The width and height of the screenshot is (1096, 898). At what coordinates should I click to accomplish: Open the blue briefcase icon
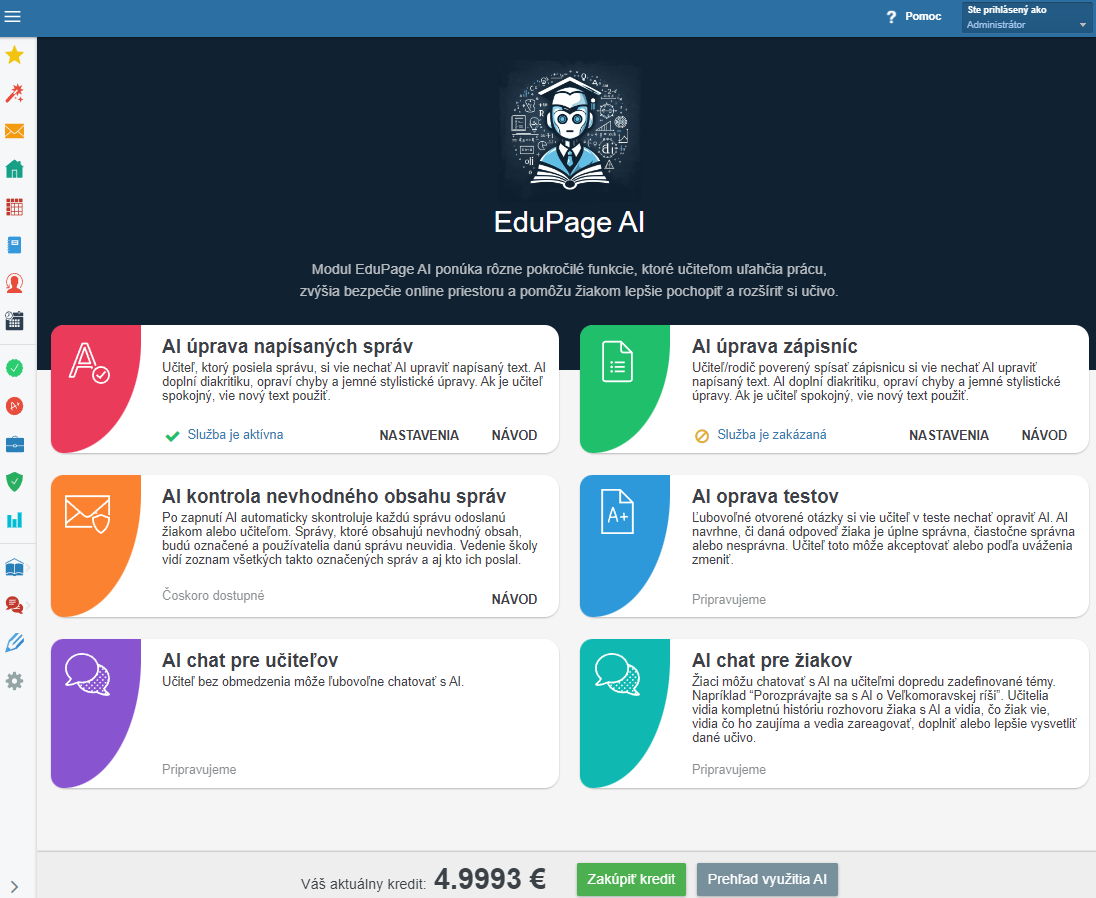pos(15,444)
